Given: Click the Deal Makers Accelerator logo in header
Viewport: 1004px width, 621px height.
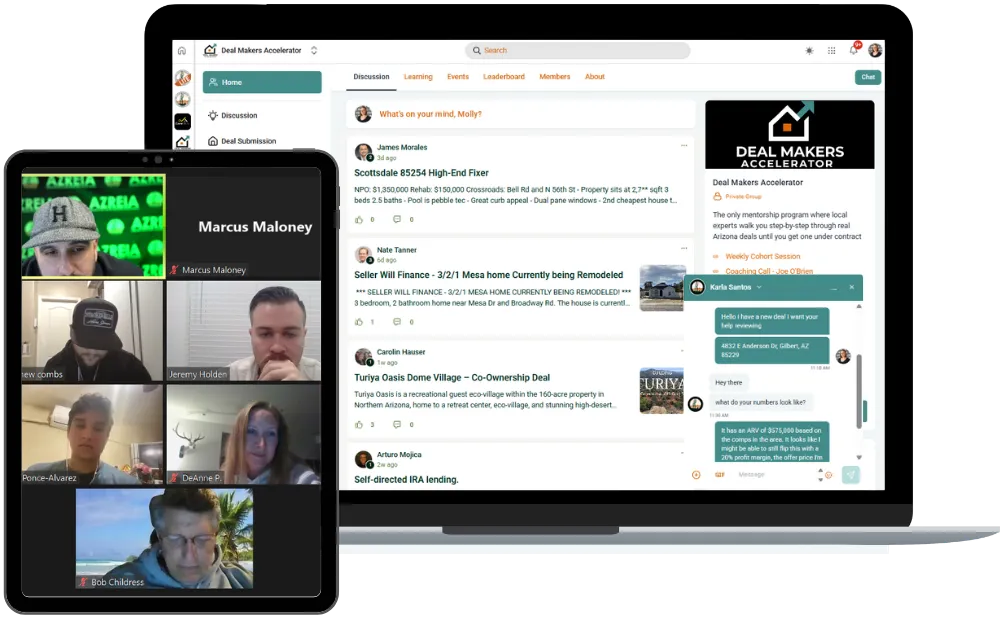Looking at the screenshot, I should [210, 50].
